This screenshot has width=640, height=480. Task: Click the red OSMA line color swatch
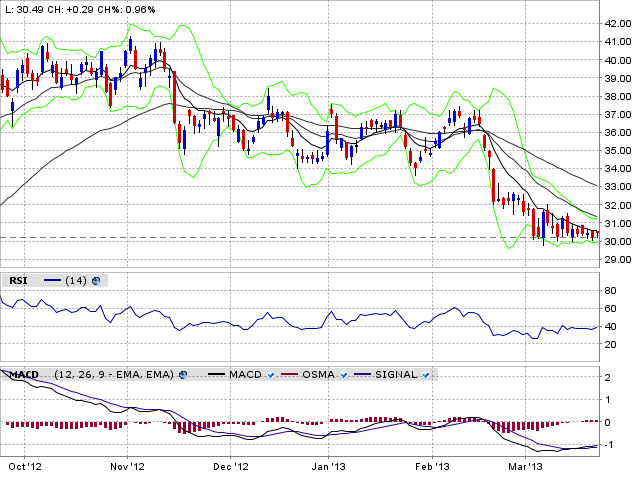[x=288, y=375]
